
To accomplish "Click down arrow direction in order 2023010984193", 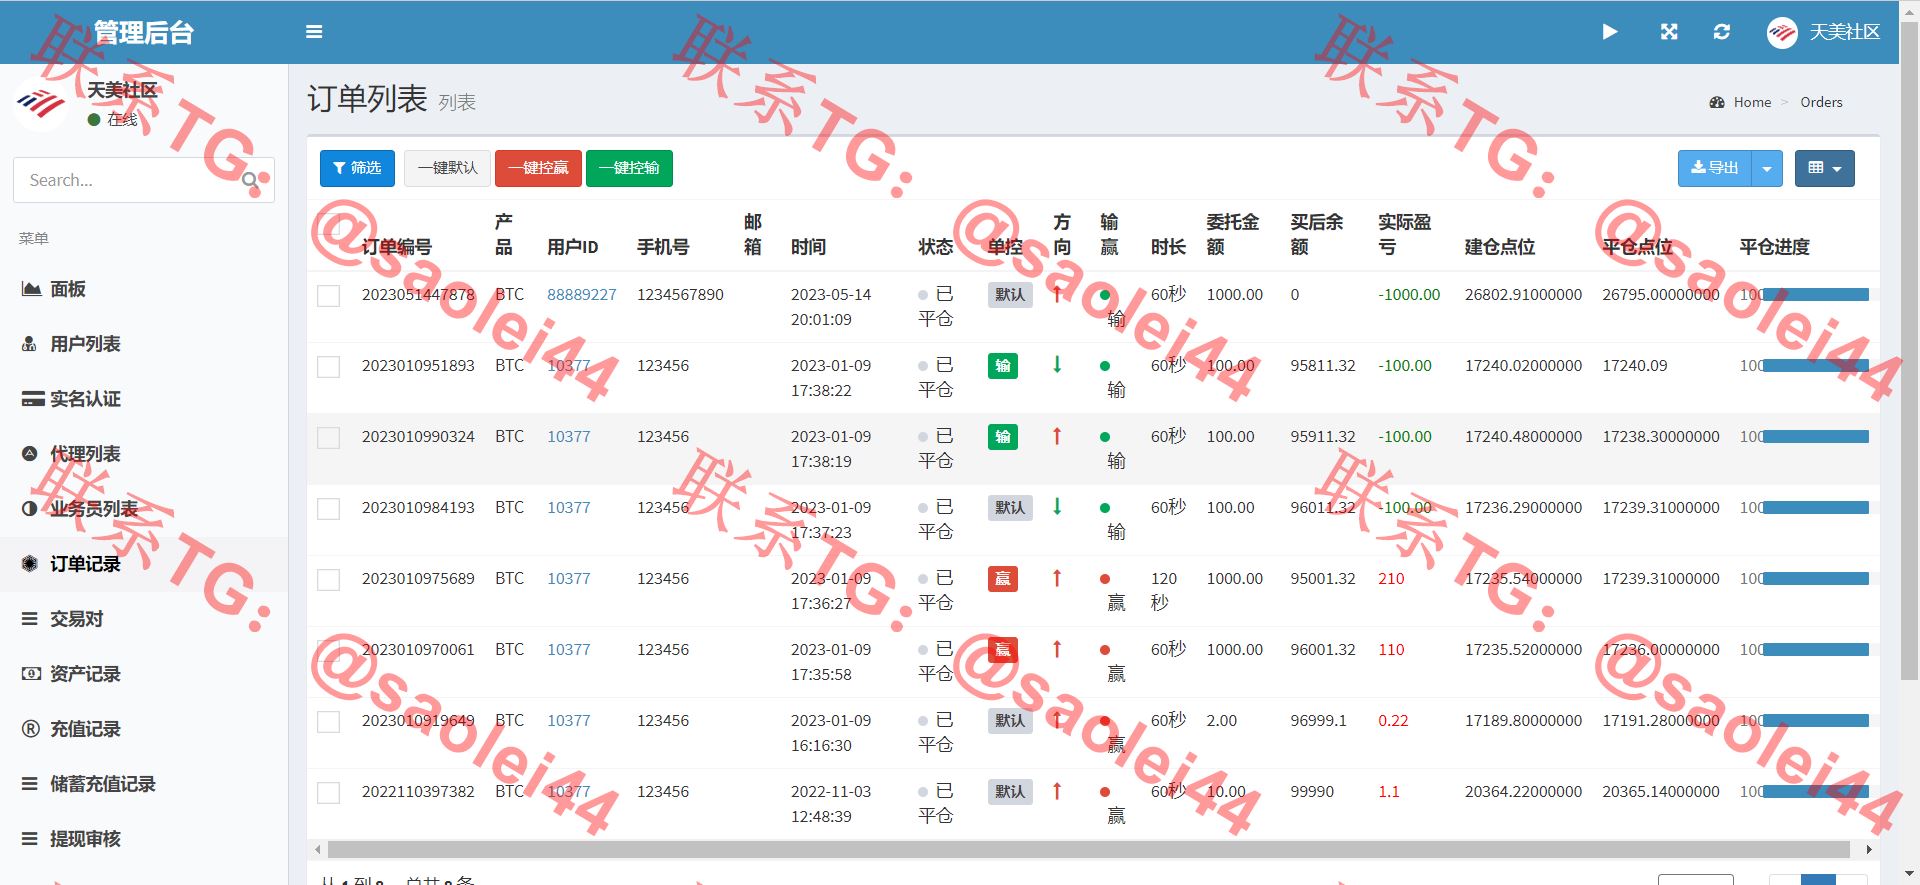I will point(1057,507).
